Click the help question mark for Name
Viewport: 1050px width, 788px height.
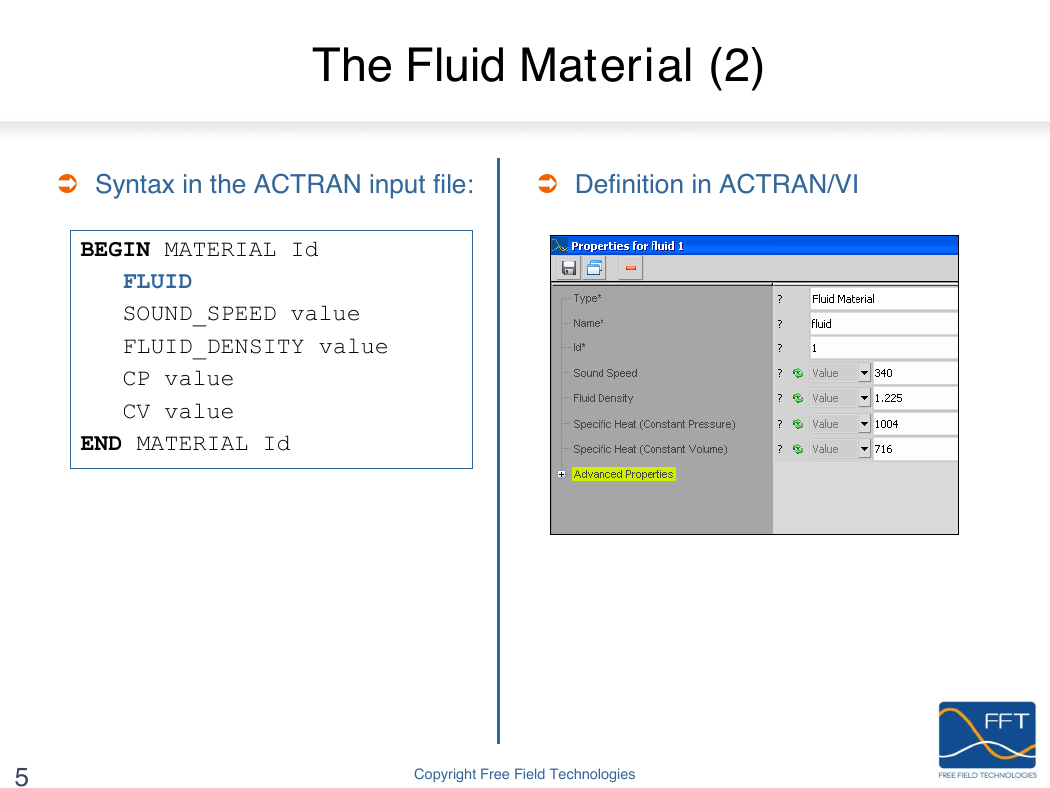[780, 324]
